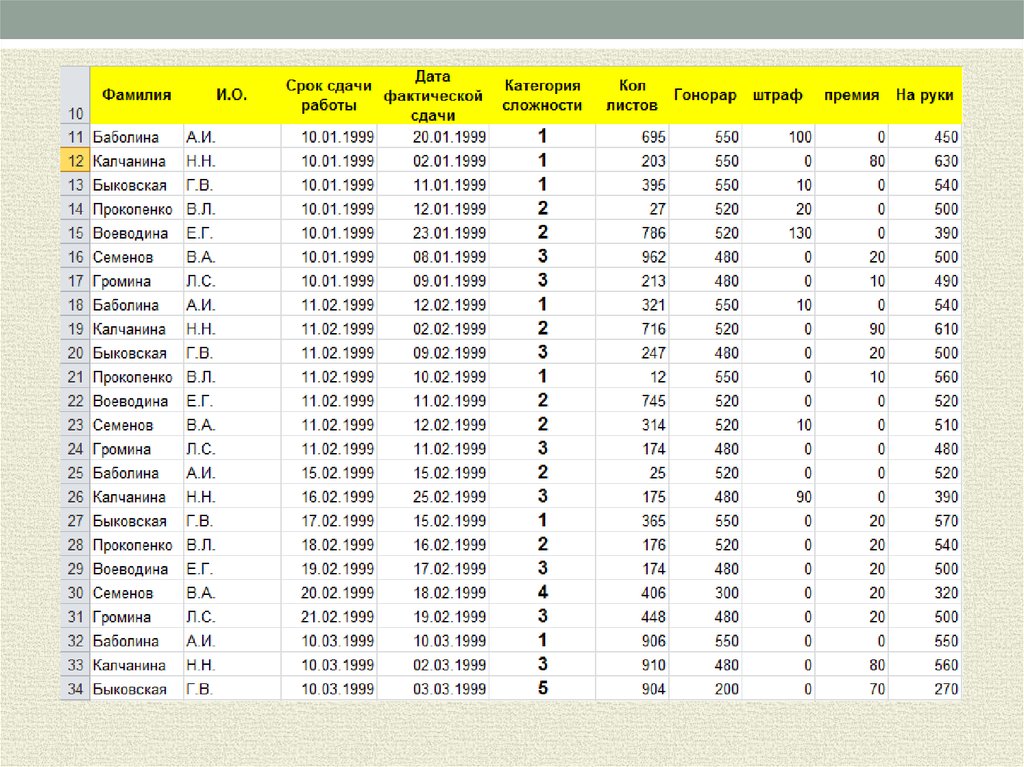Click the премия header cell

point(851,96)
